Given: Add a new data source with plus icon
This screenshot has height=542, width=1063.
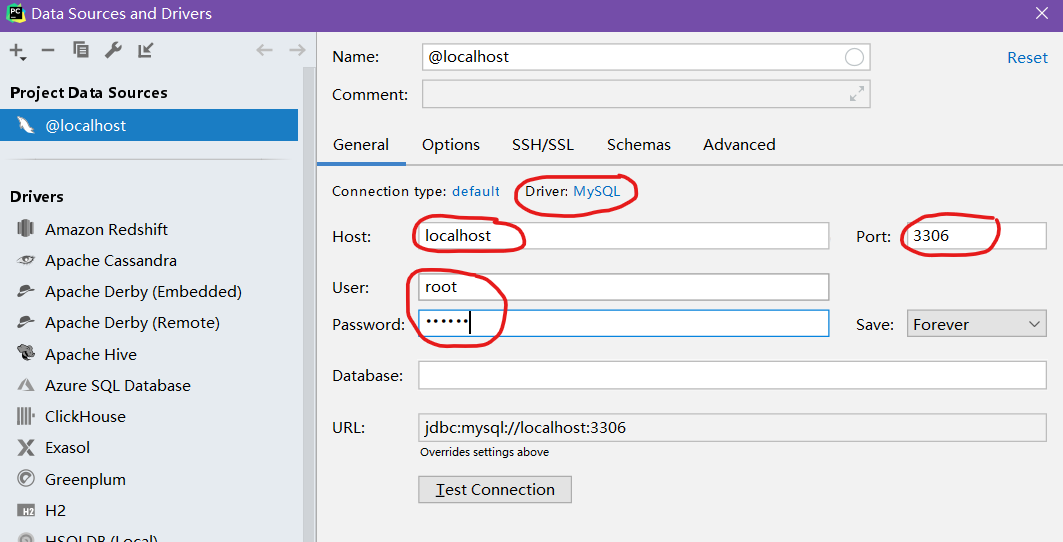Looking at the screenshot, I should point(18,51).
